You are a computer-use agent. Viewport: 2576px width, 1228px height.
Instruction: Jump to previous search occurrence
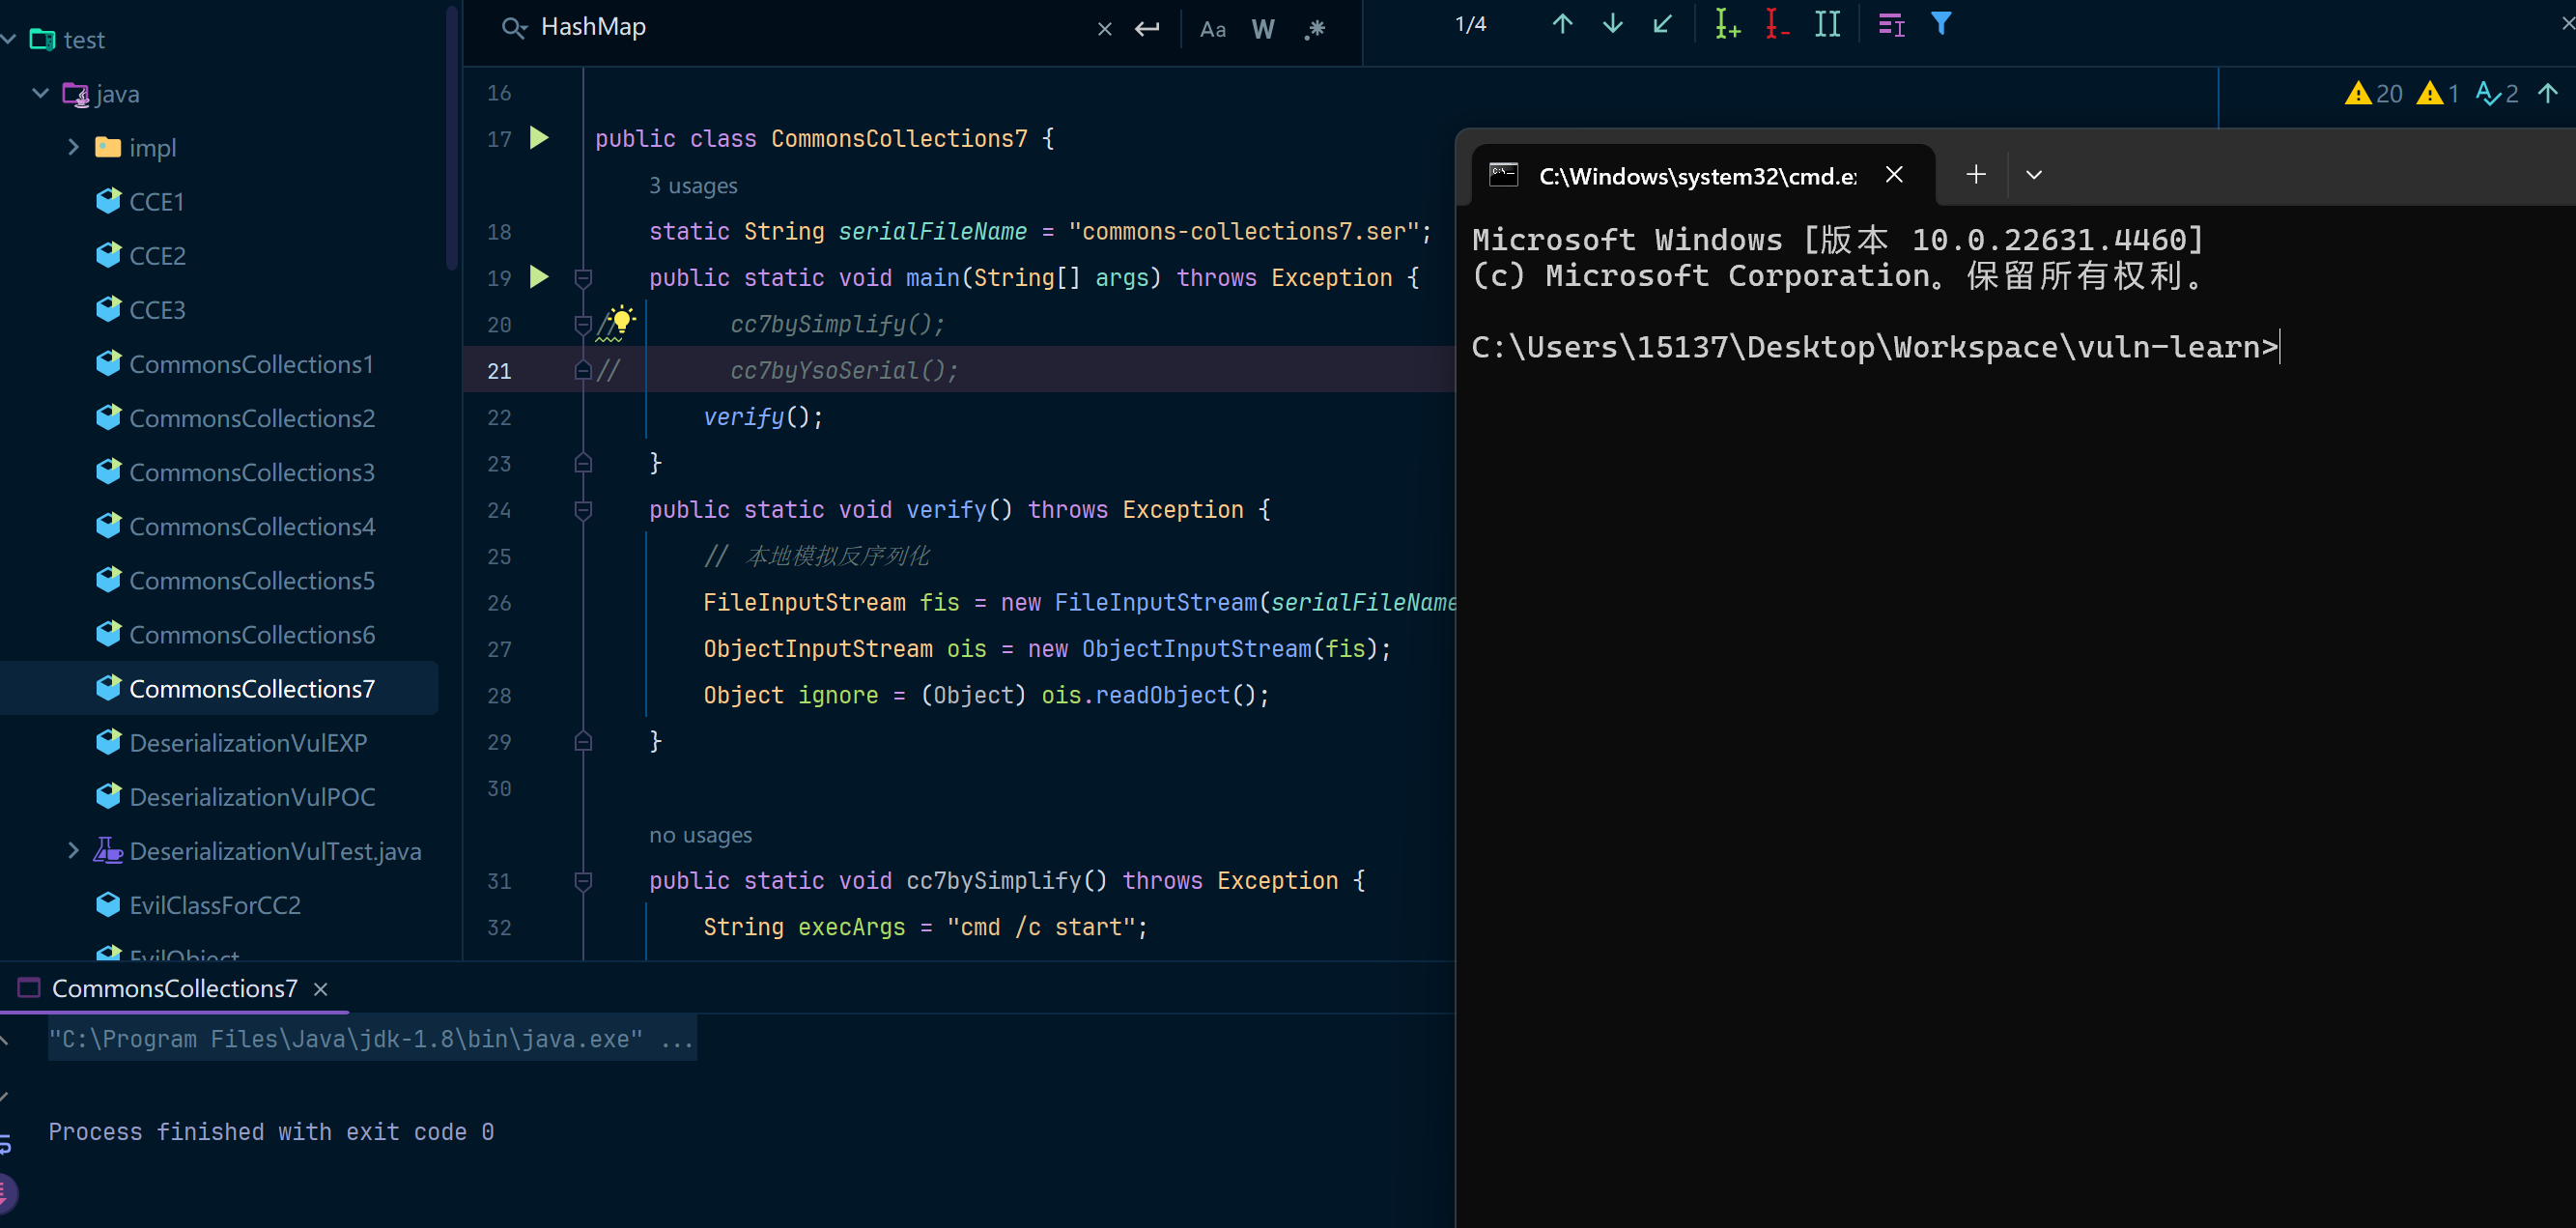pos(1562,24)
